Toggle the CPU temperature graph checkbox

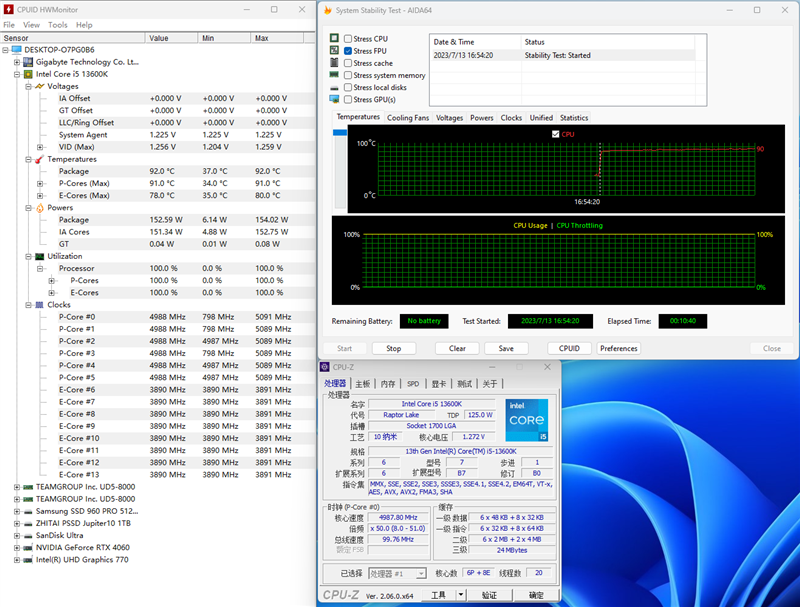tap(556, 134)
